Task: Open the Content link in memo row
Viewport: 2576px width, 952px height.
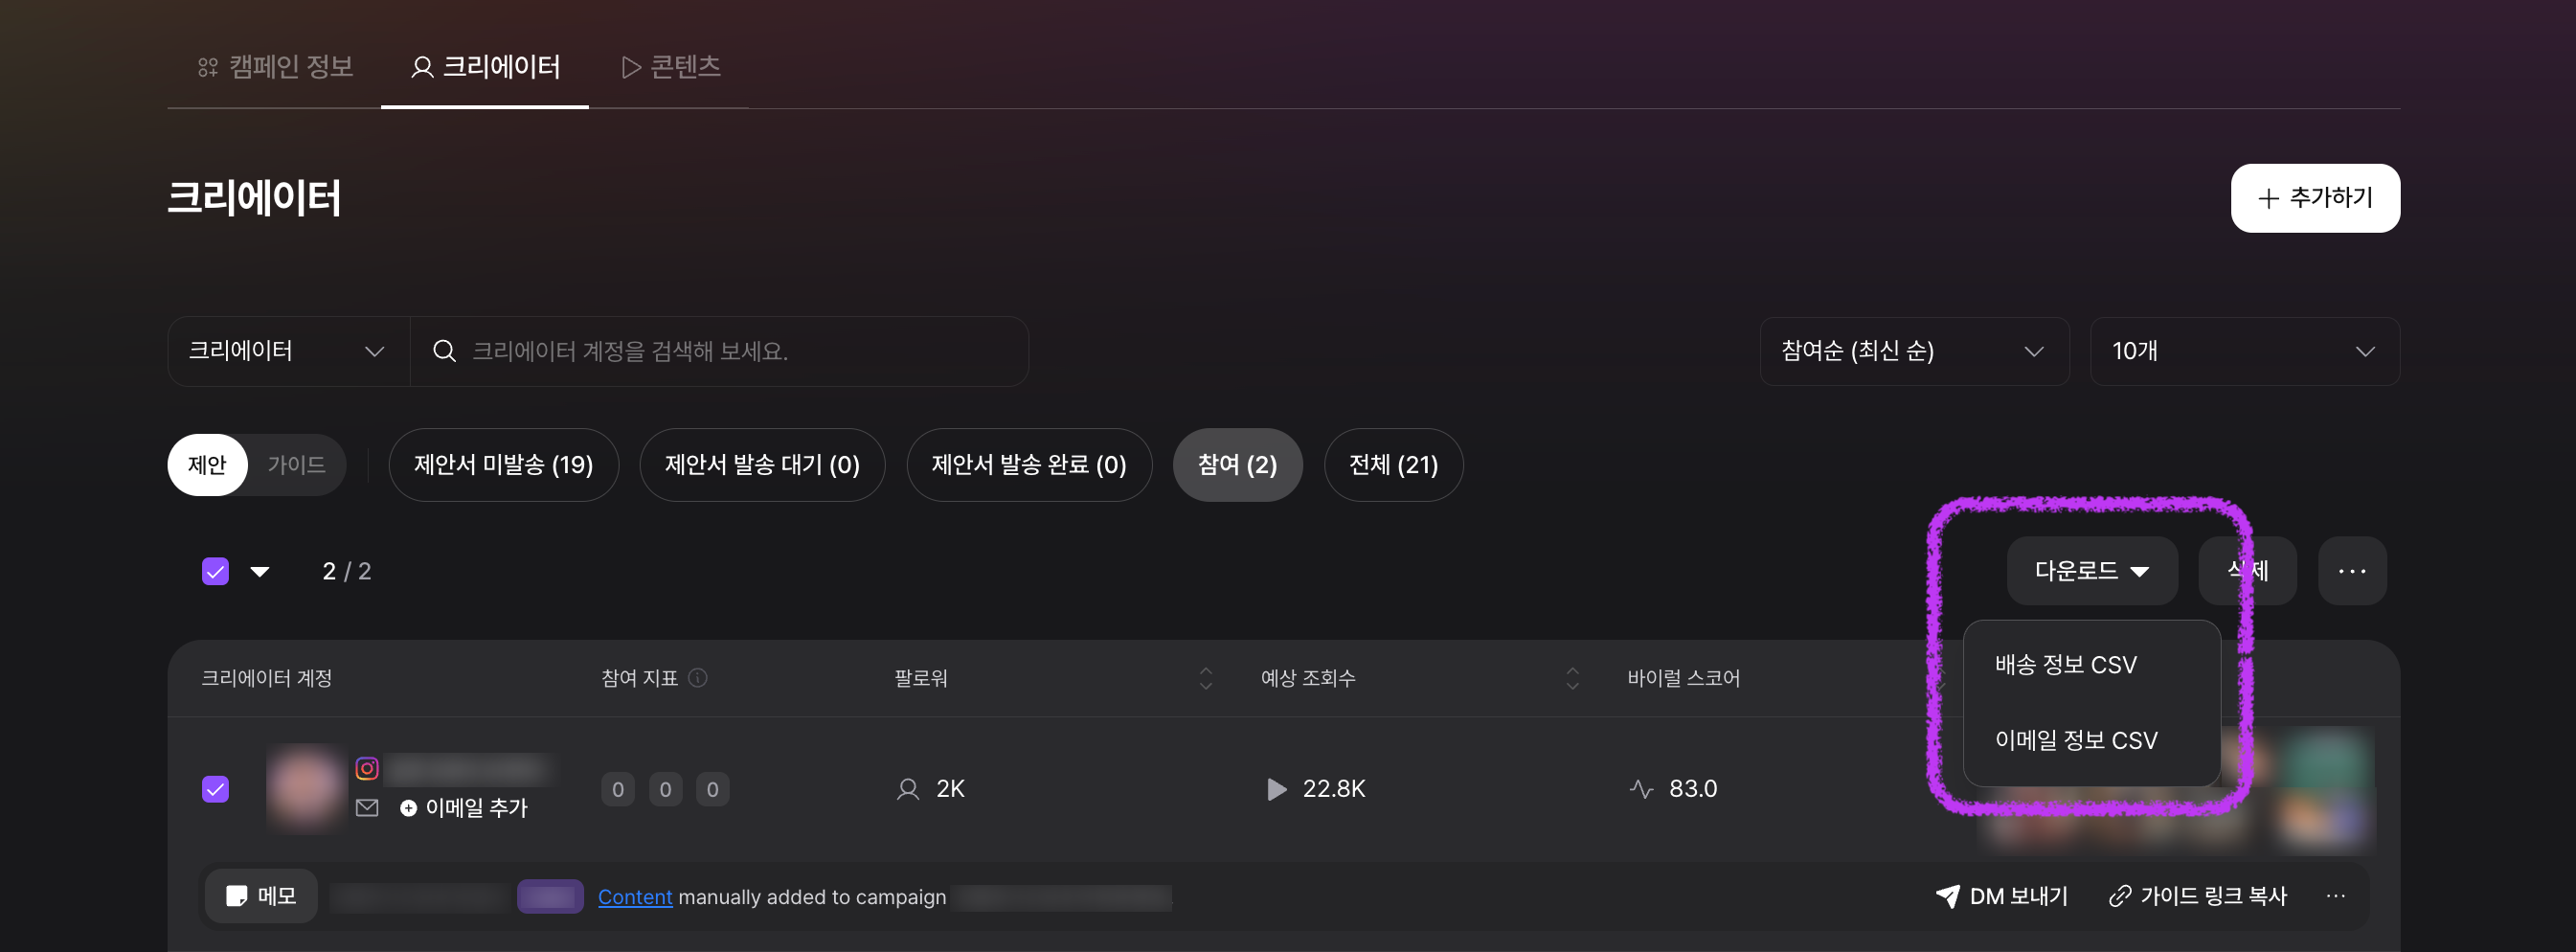Action: [634, 897]
